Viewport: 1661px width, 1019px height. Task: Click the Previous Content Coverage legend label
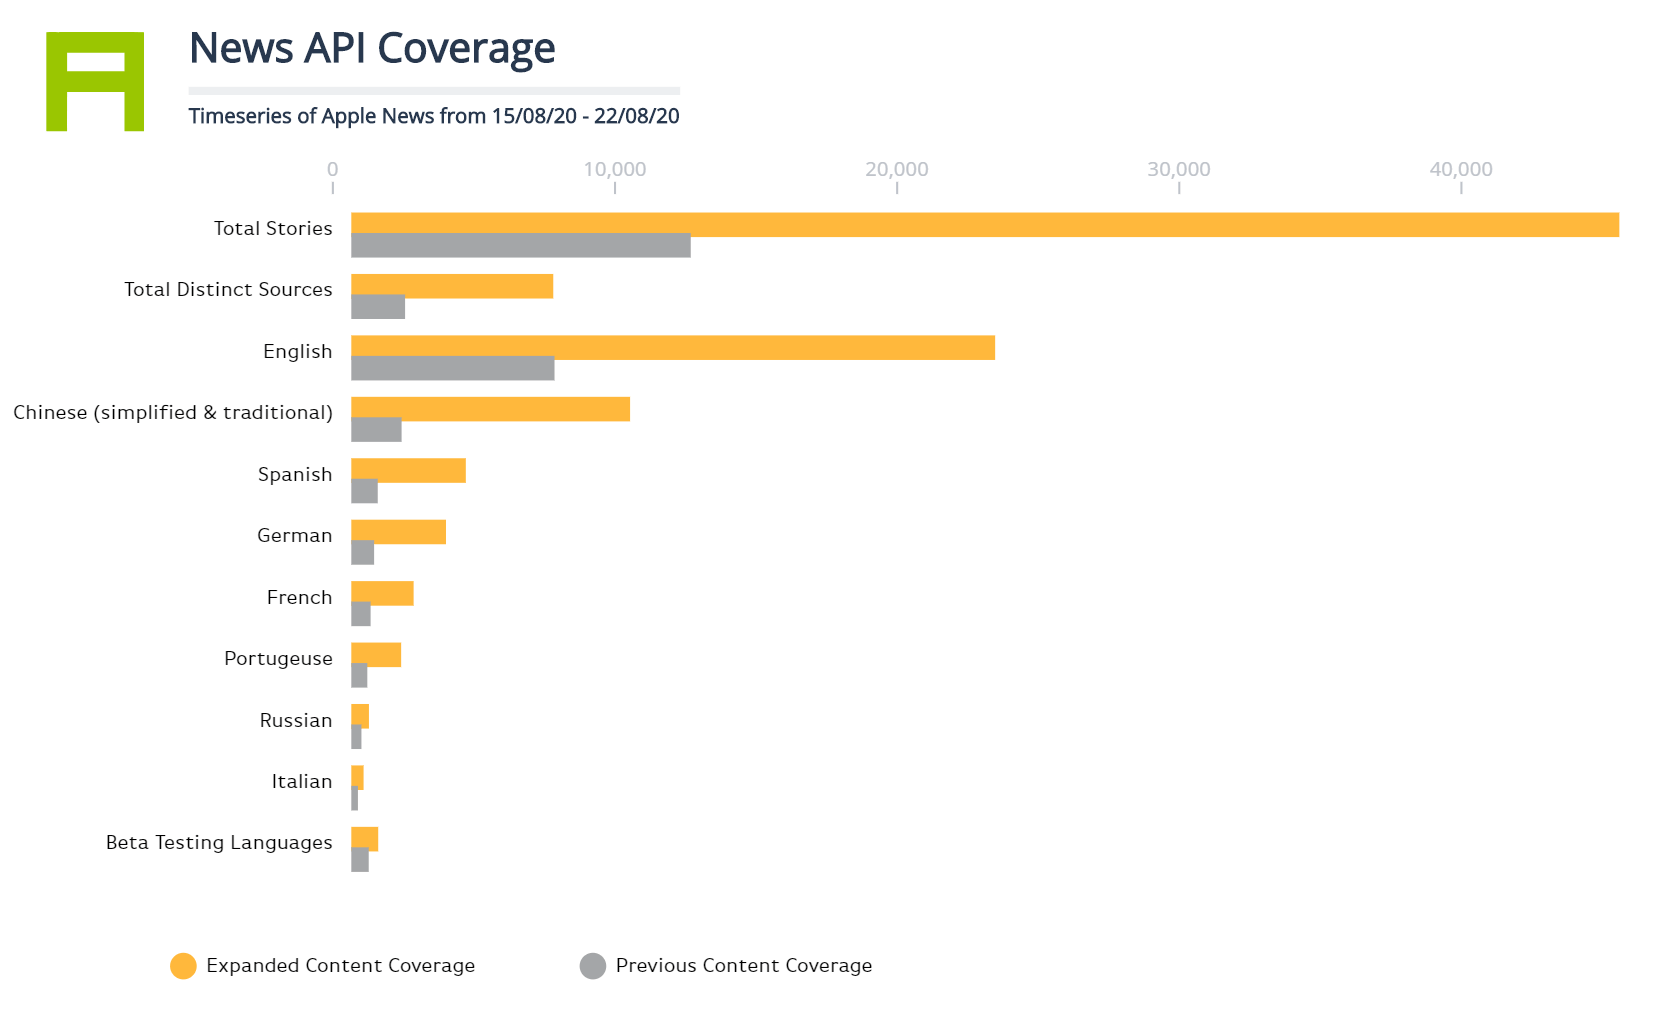[744, 966]
